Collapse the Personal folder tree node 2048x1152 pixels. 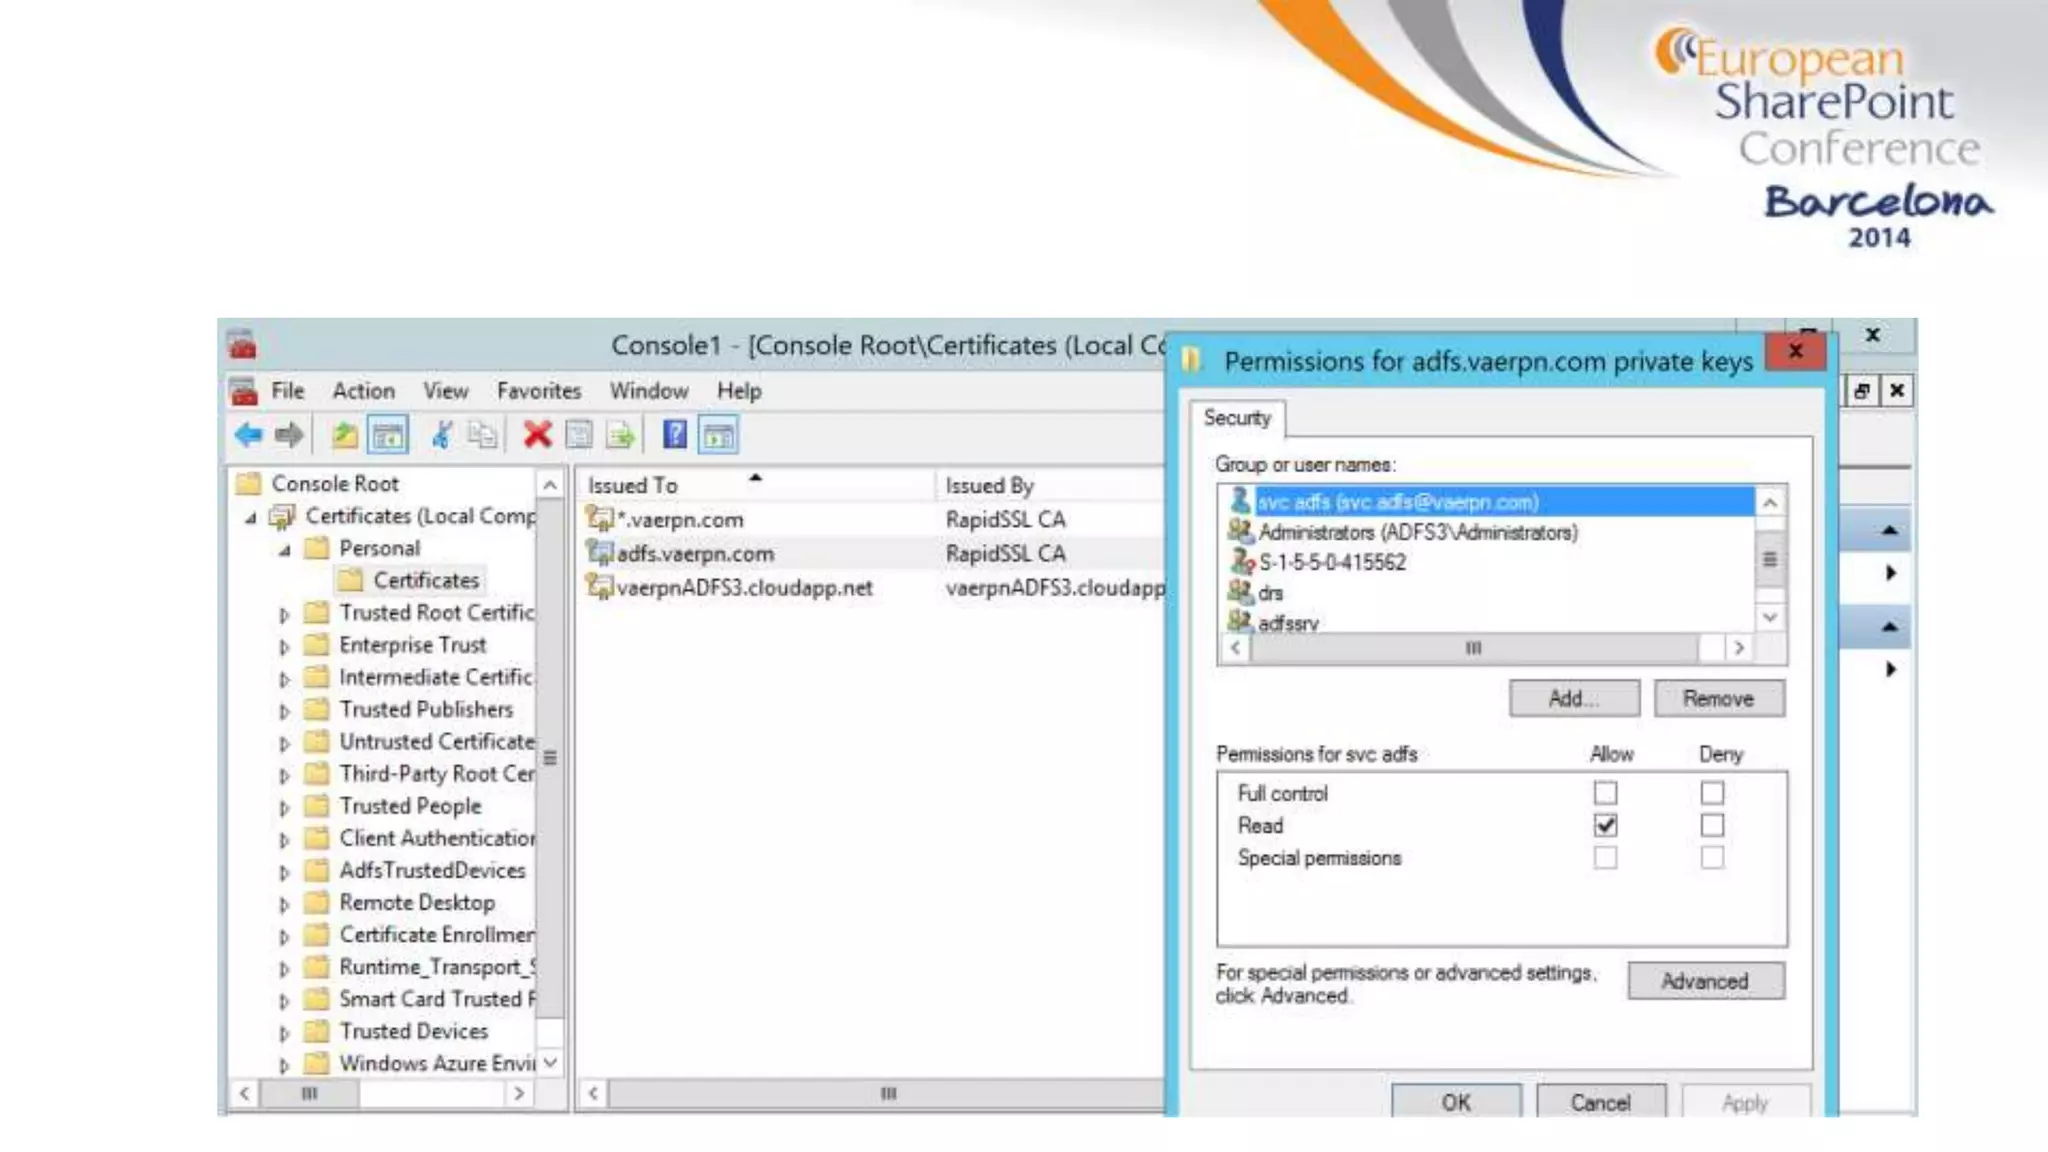coord(284,550)
